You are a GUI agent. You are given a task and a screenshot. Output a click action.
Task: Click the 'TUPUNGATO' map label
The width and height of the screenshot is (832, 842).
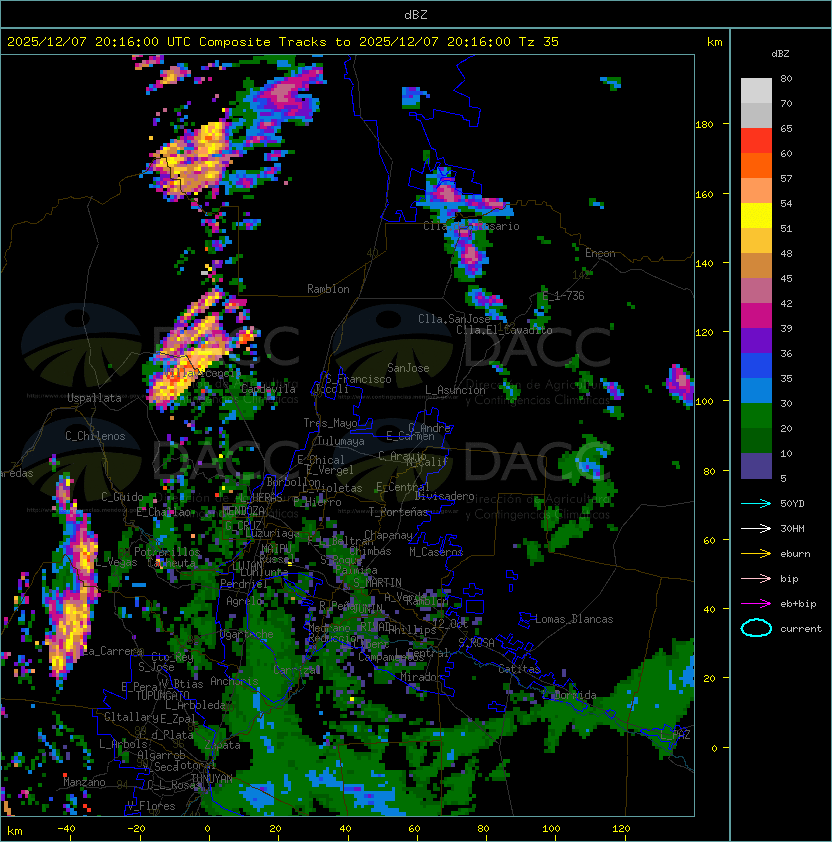[162, 695]
